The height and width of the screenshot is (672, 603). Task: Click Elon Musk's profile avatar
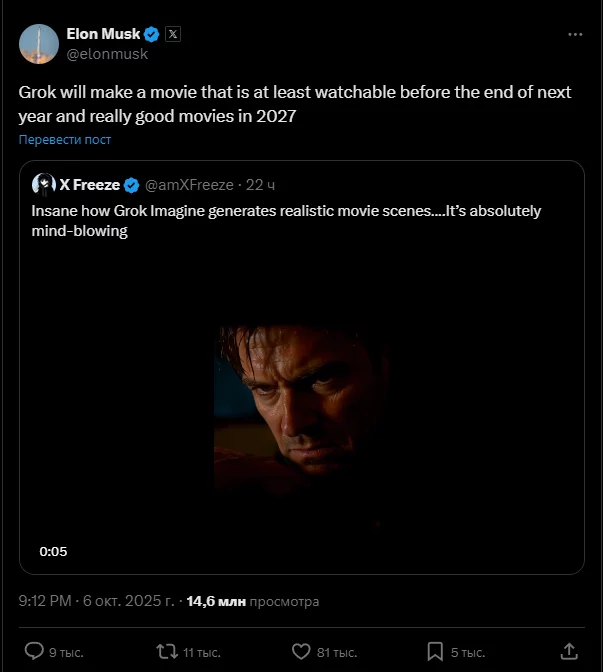tap(38, 41)
